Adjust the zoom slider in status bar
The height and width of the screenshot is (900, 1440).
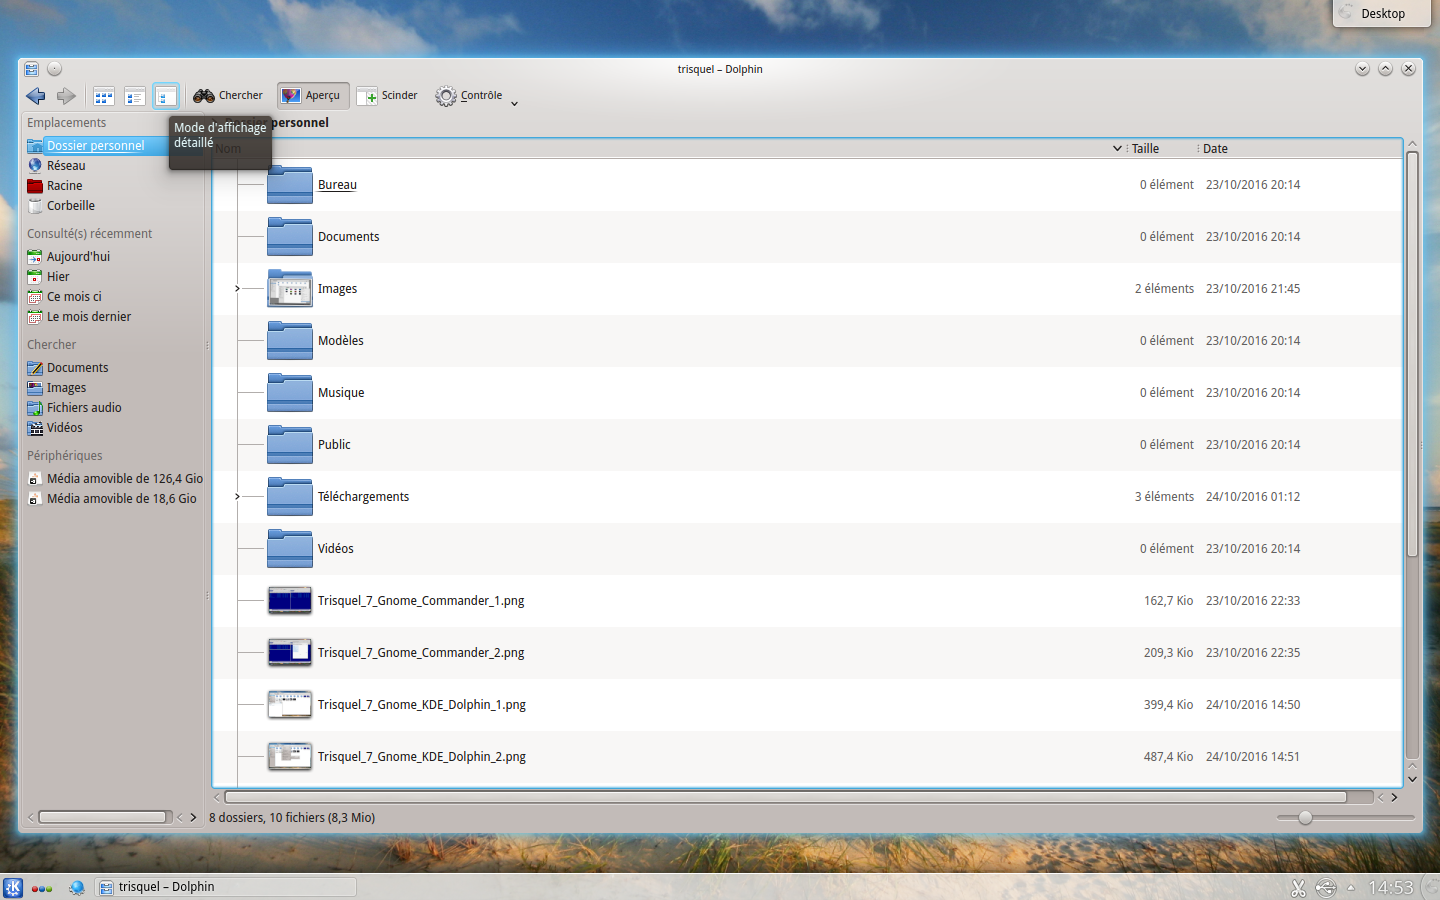pos(1305,818)
